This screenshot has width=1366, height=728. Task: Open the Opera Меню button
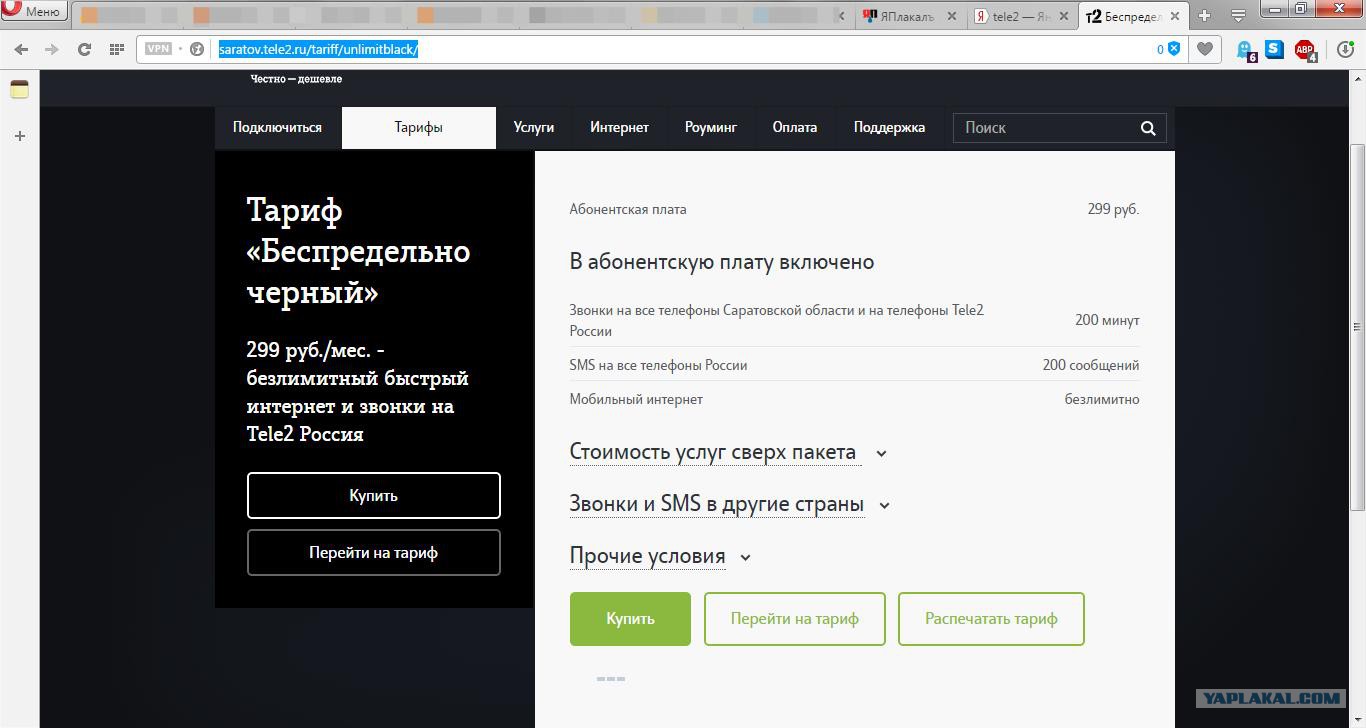pyautogui.click(x=34, y=12)
